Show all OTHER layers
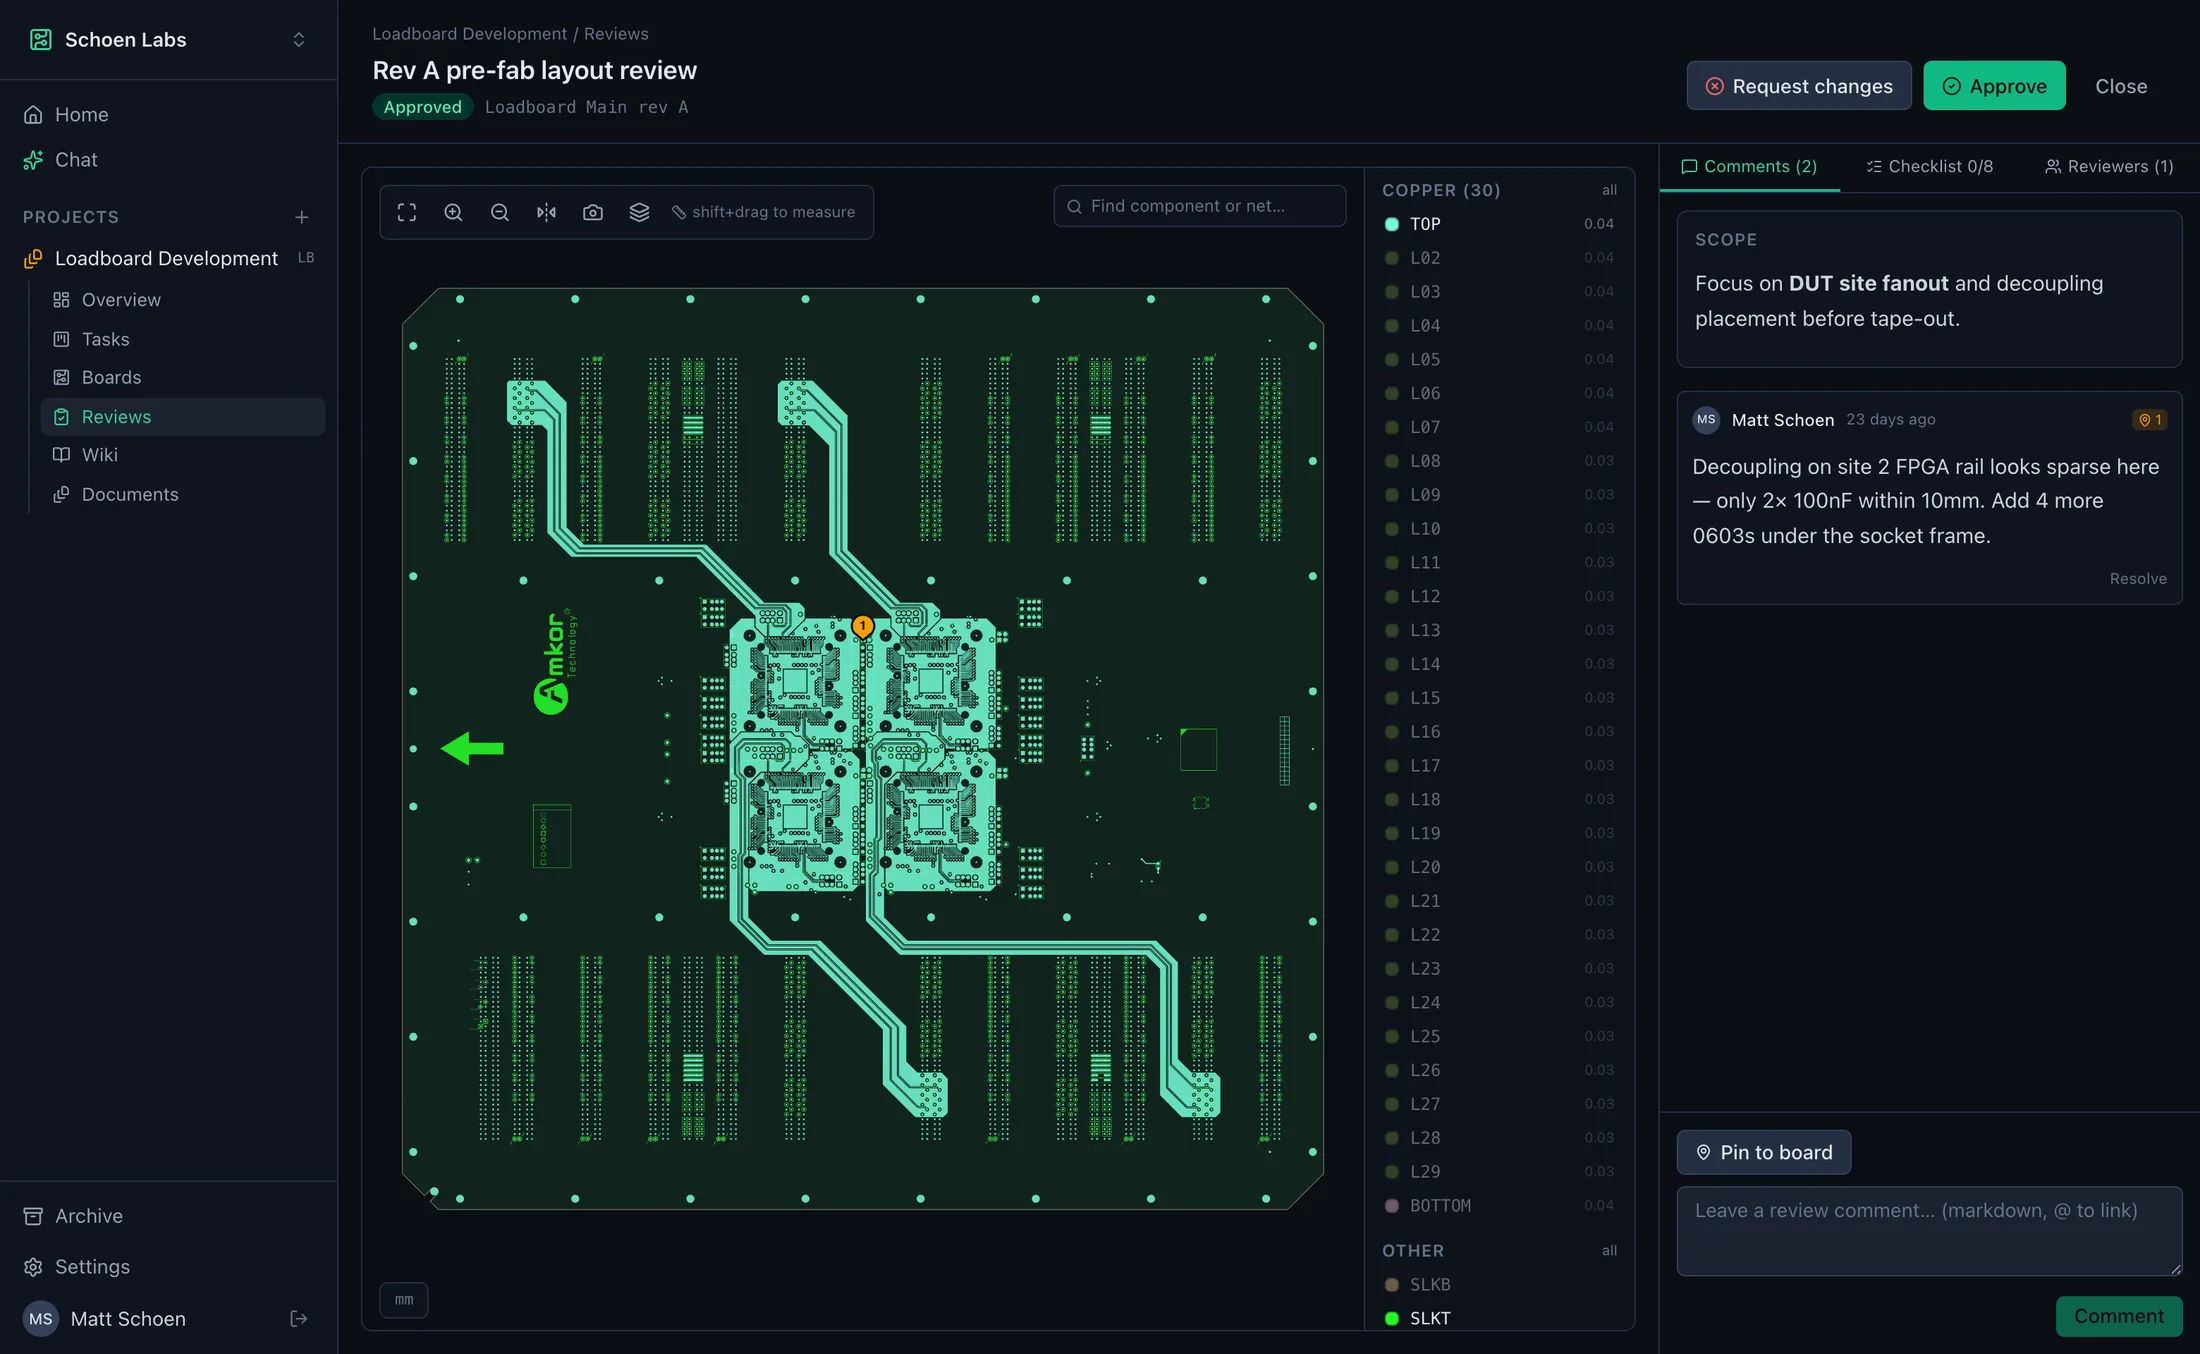 pyautogui.click(x=1609, y=1251)
